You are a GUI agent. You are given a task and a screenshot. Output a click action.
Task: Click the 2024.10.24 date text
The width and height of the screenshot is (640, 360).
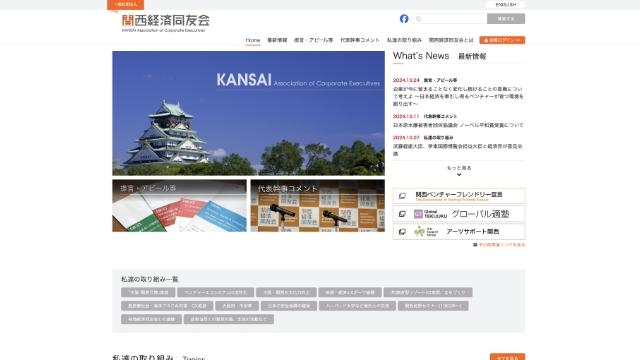(x=406, y=80)
